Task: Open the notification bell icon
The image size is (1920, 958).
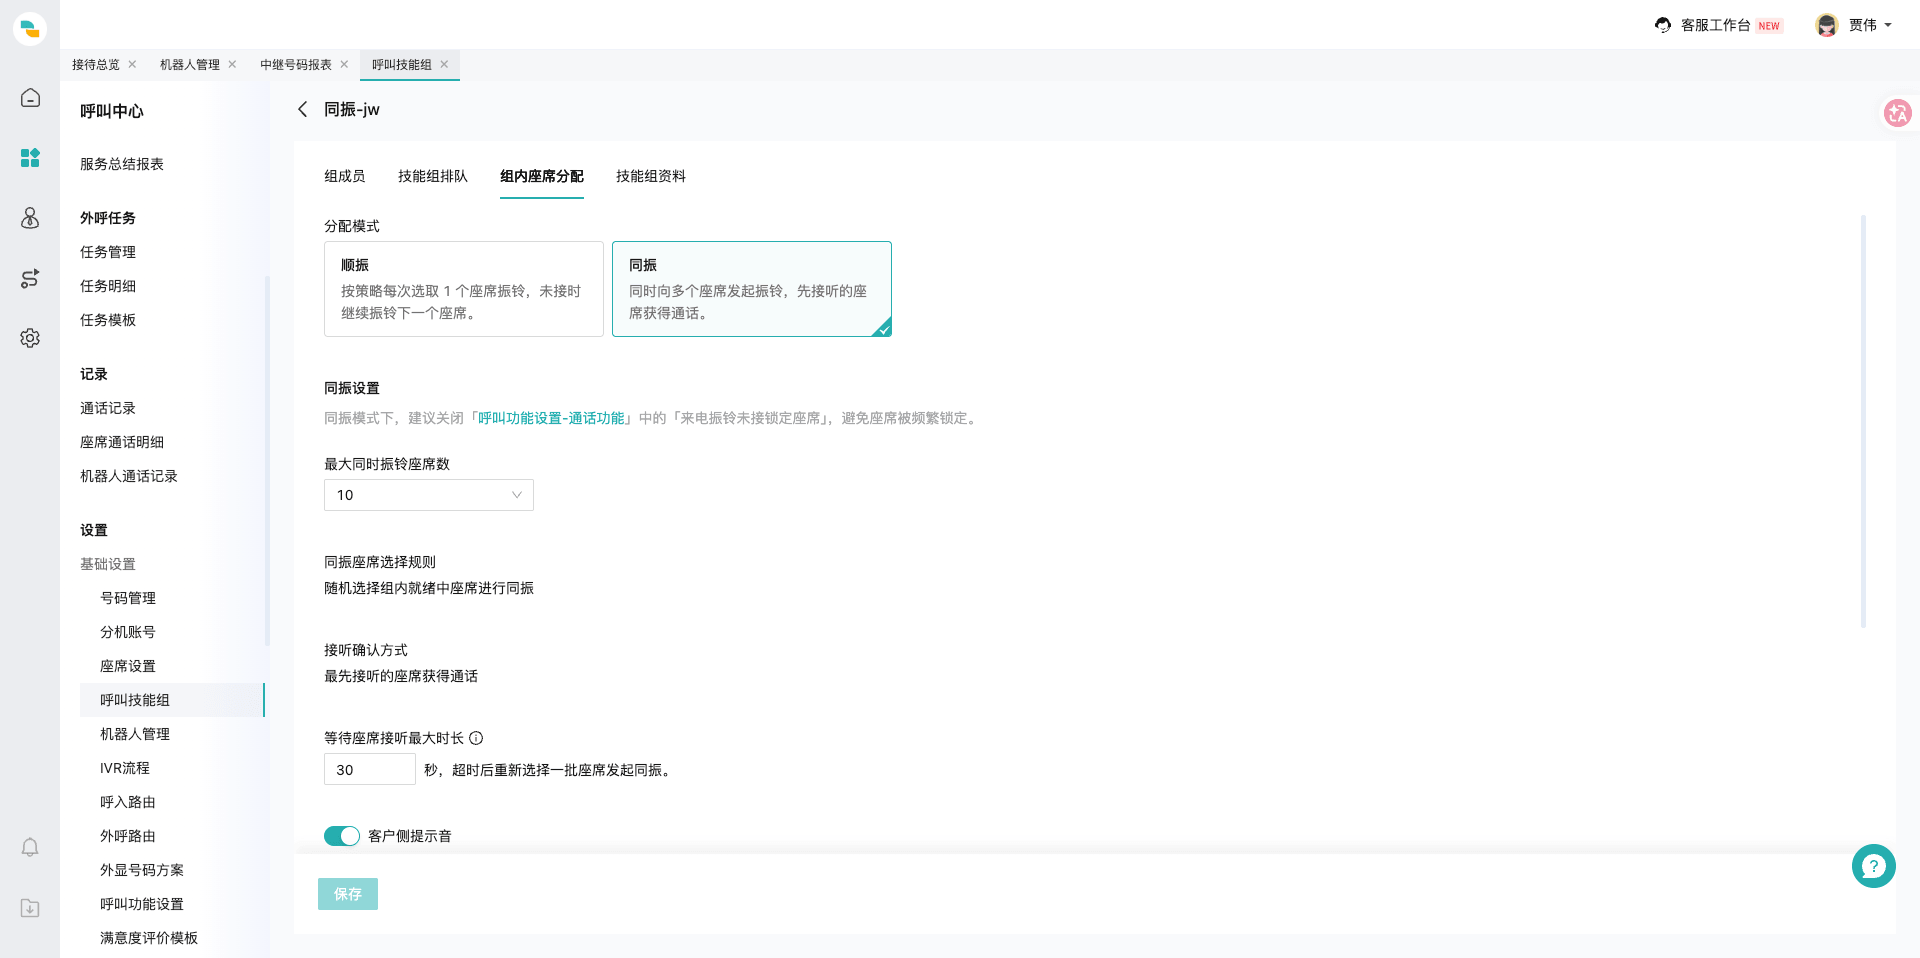Action: [30, 848]
